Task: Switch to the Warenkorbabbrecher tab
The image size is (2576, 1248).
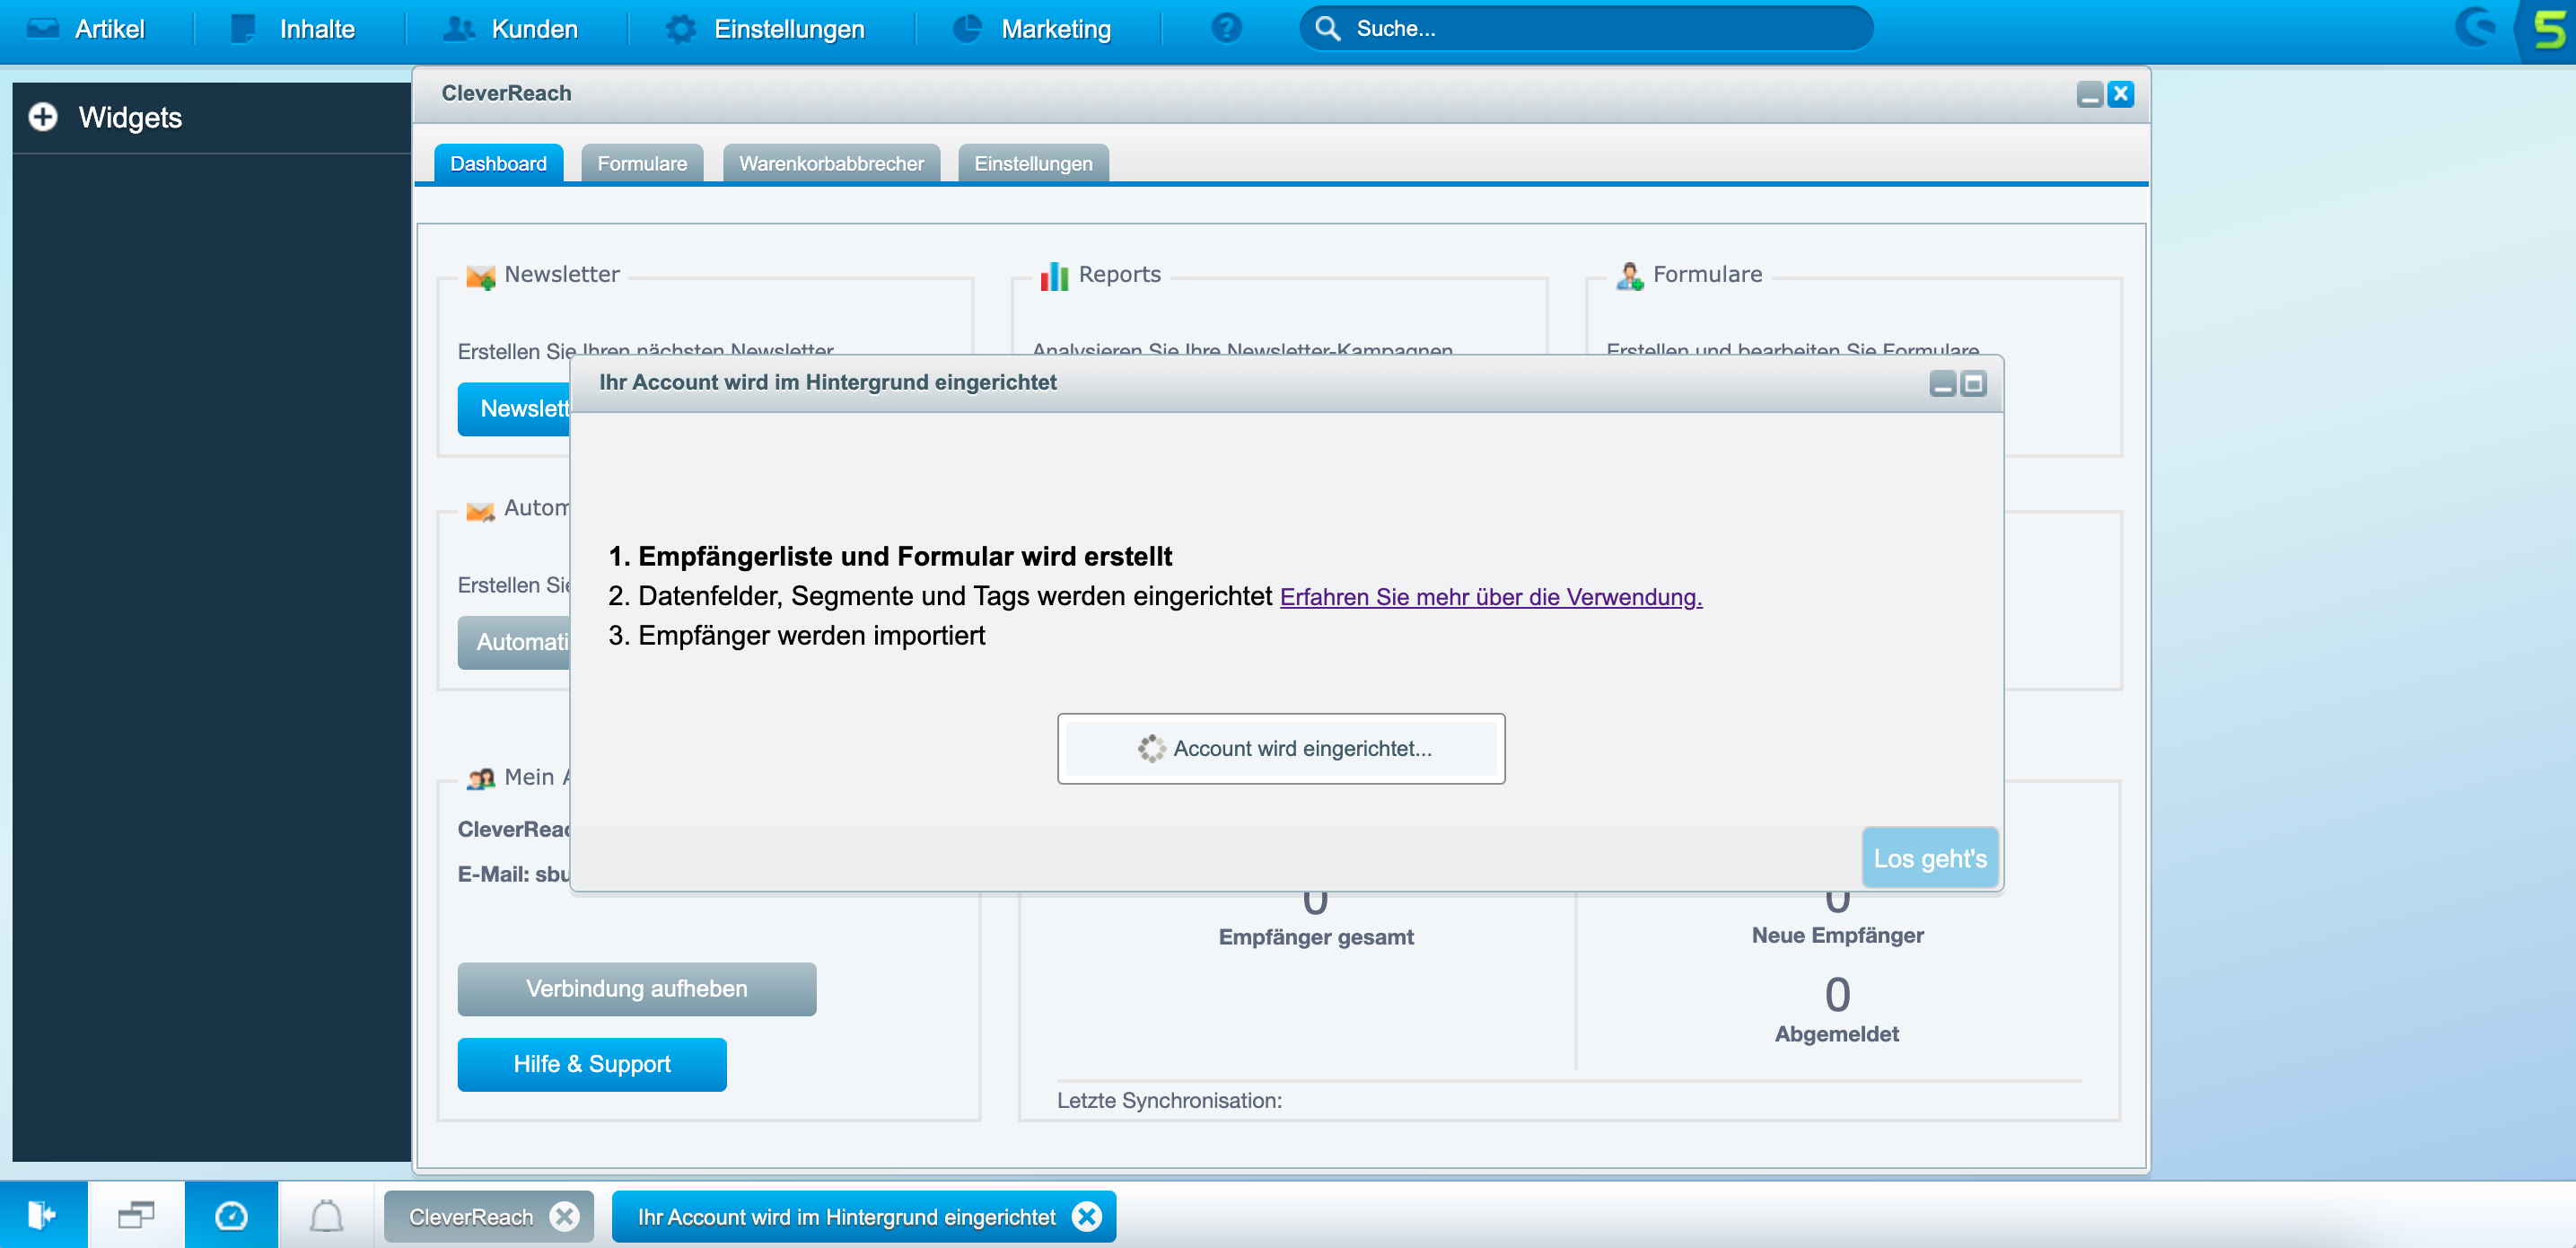Action: pyautogui.click(x=831, y=163)
